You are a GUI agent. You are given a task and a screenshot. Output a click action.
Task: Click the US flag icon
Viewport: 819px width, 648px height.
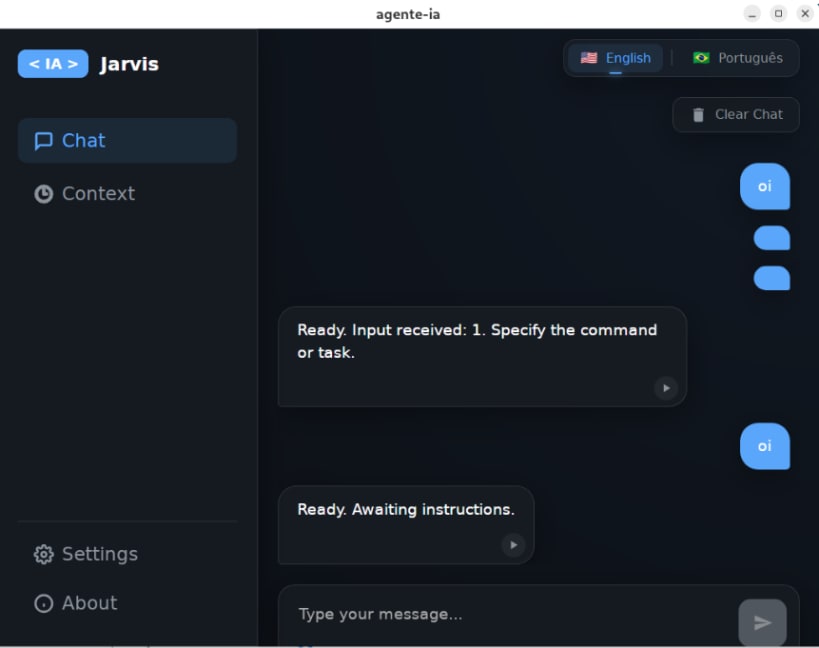click(x=589, y=58)
